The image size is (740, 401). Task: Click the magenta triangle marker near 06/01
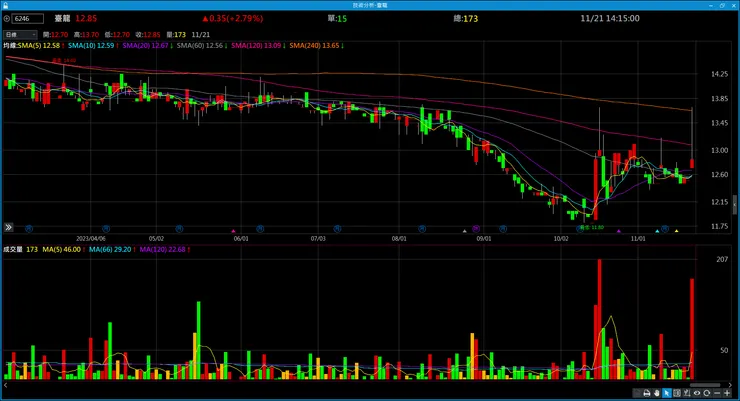(x=233, y=231)
